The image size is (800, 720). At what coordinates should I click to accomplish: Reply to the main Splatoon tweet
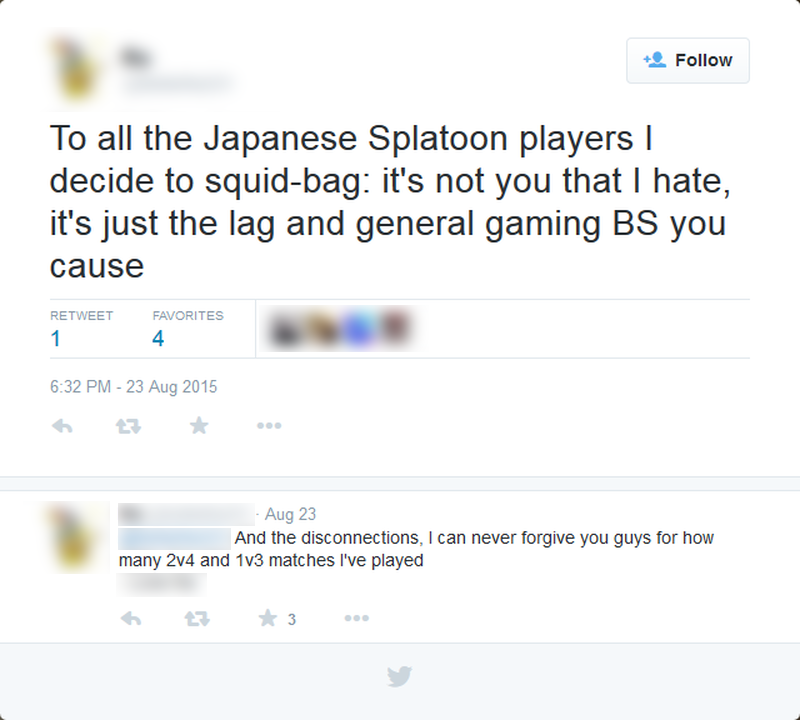pyautogui.click(x=62, y=426)
